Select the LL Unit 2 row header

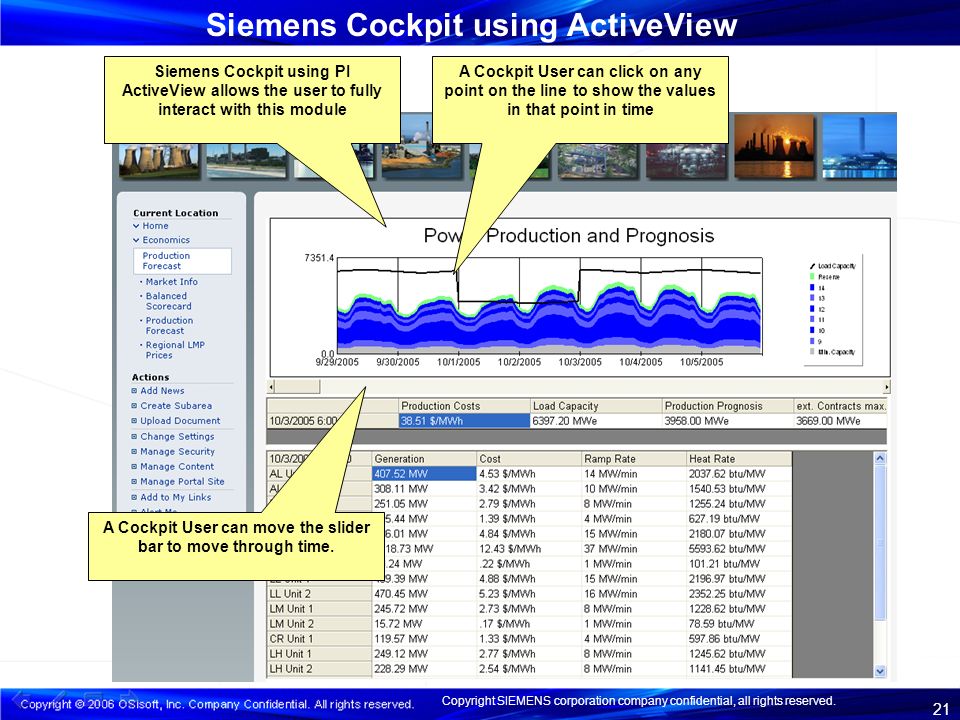coord(320,594)
